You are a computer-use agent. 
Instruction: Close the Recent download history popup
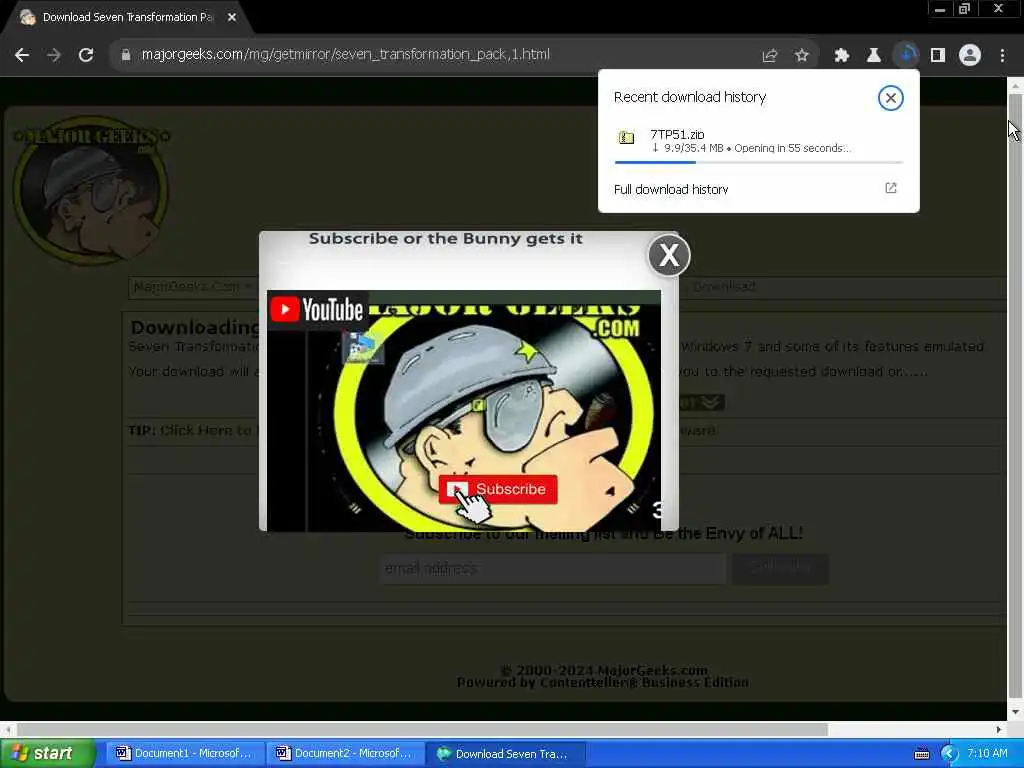(890, 98)
